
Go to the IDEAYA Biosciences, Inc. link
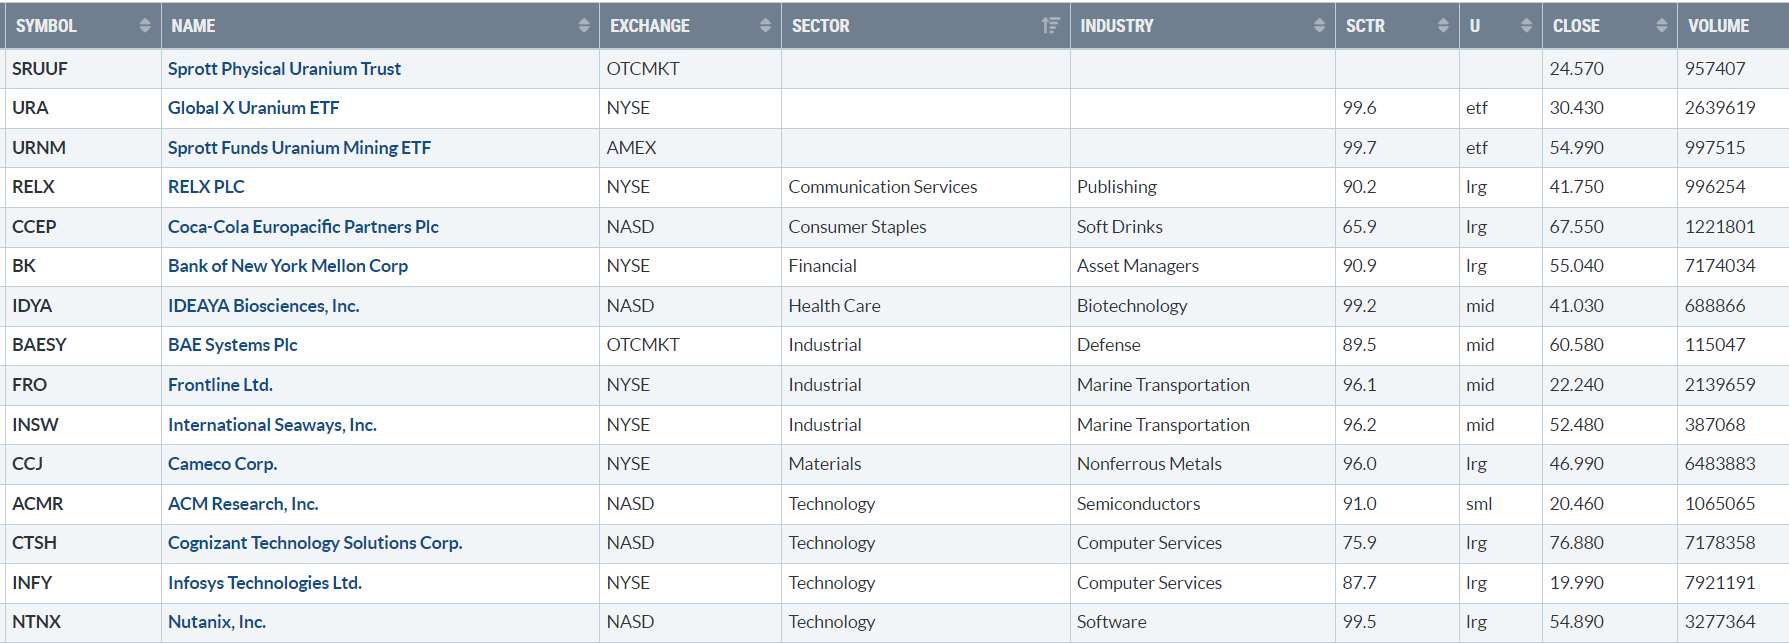tap(263, 306)
